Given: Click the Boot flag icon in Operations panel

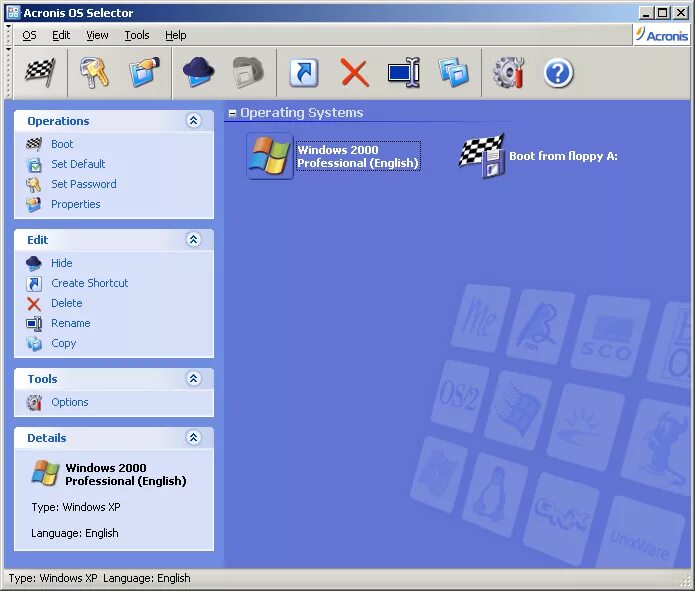Looking at the screenshot, I should pyautogui.click(x=34, y=144).
